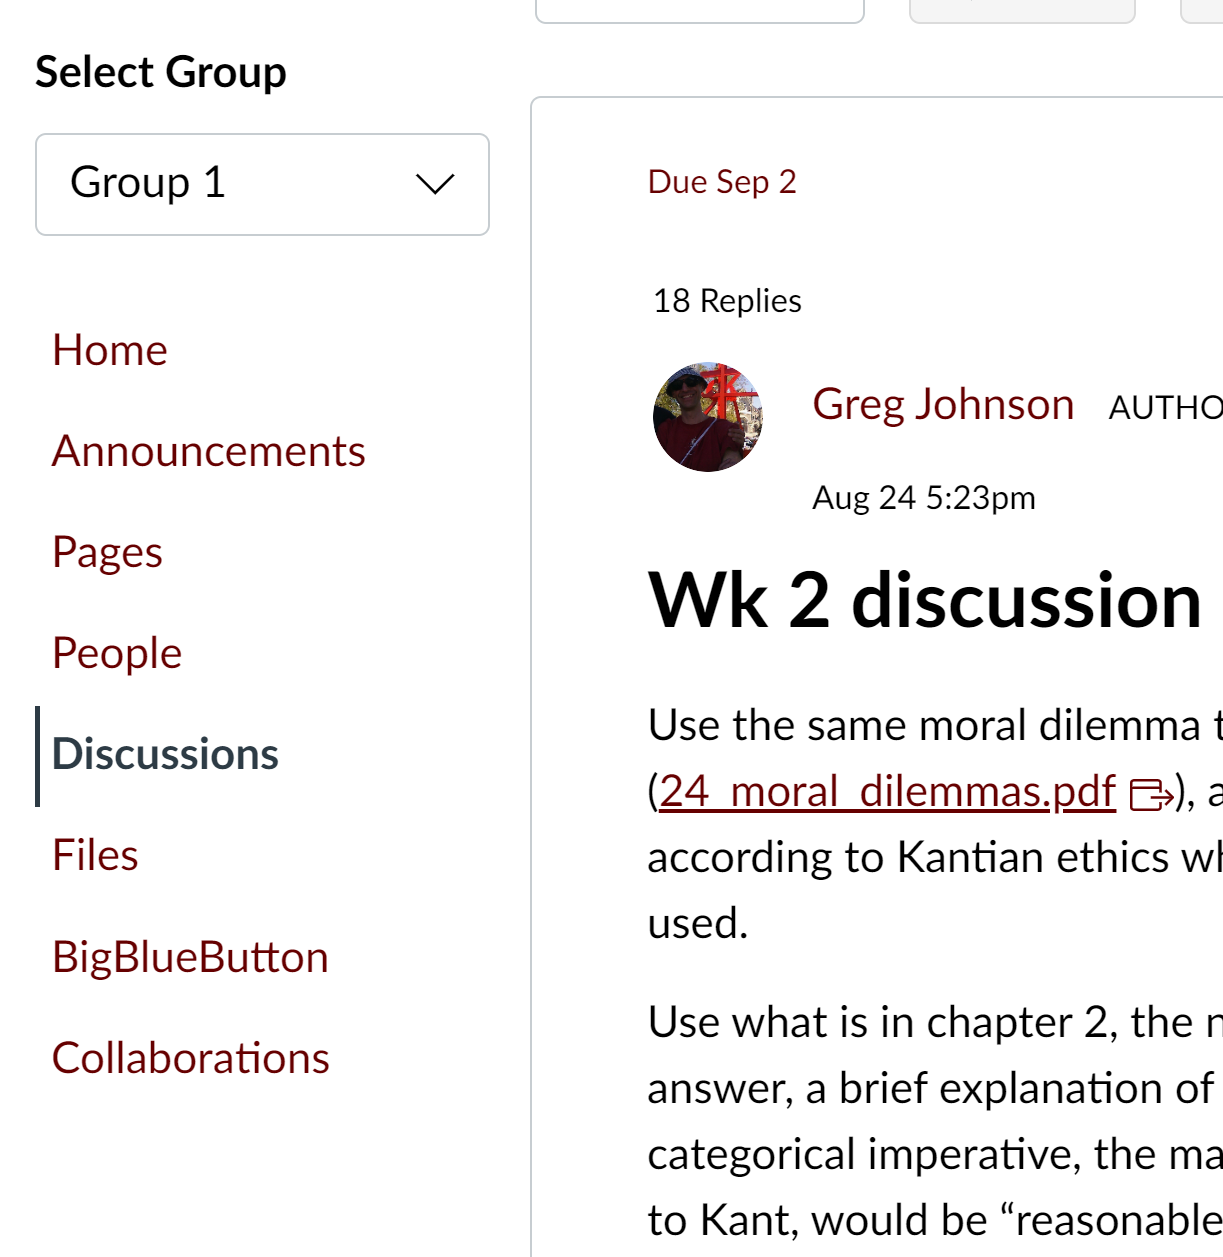Click the chevron in Group 1 dropdown
This screenshot has width=1223, height=1257.
435,184
